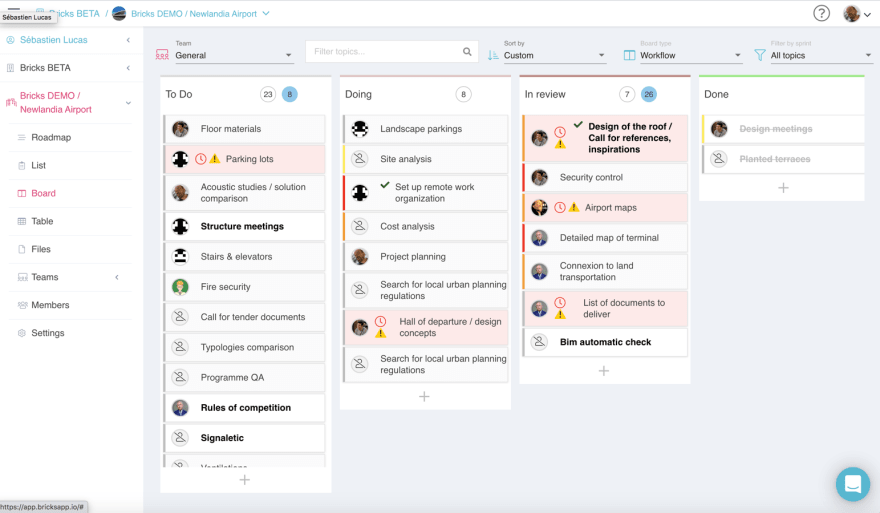Click the clock overdue icon on Parking lots
Screen dimensions: 880x513
(200, 159)
